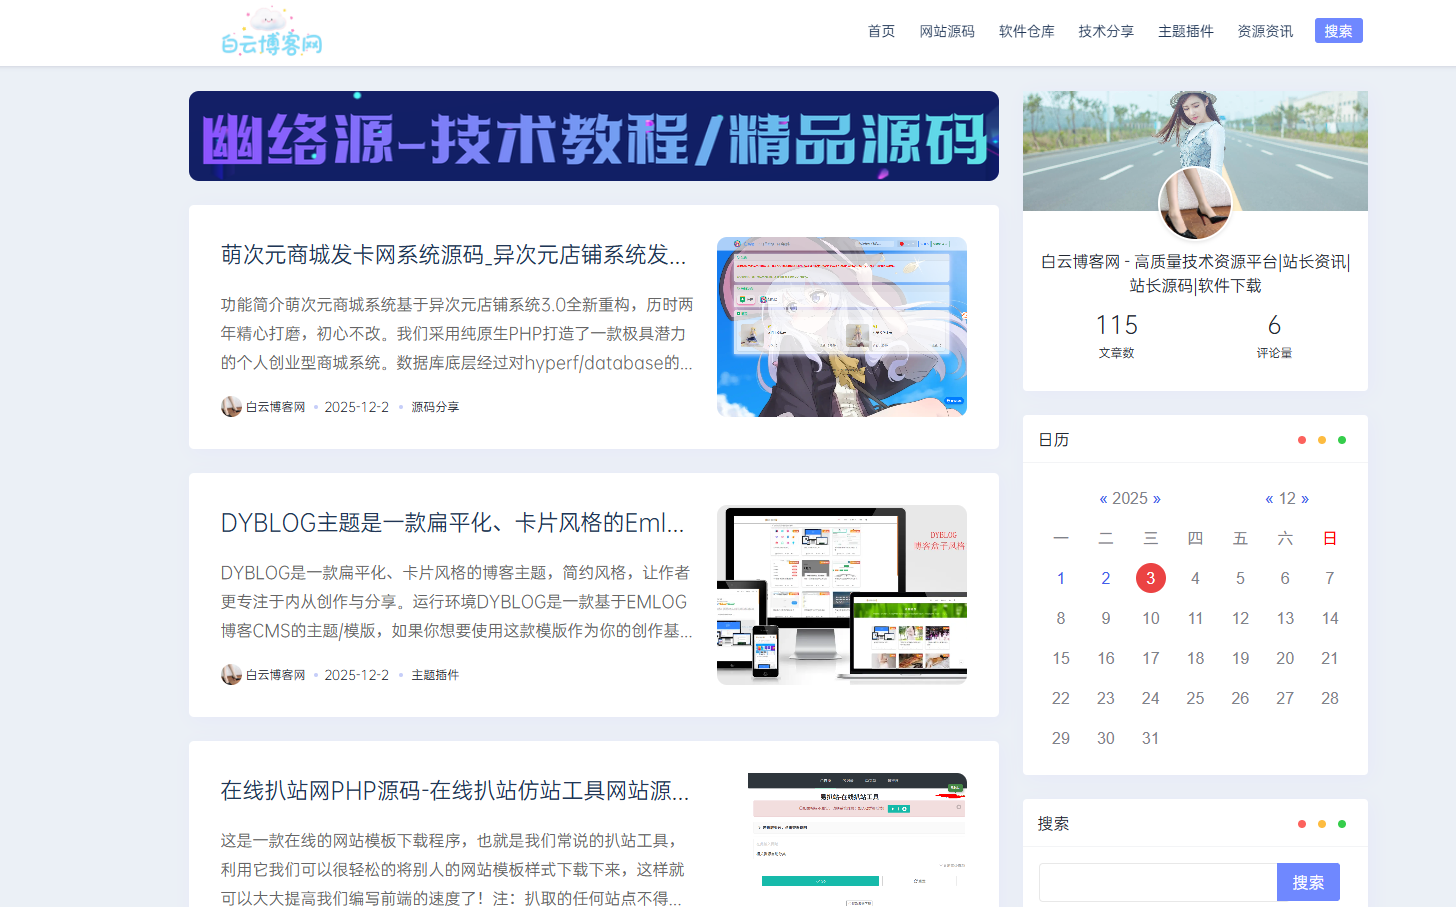The image size is (1456, 907).
Task: Open the 源码分享 category tag
Action: [435, 407]
